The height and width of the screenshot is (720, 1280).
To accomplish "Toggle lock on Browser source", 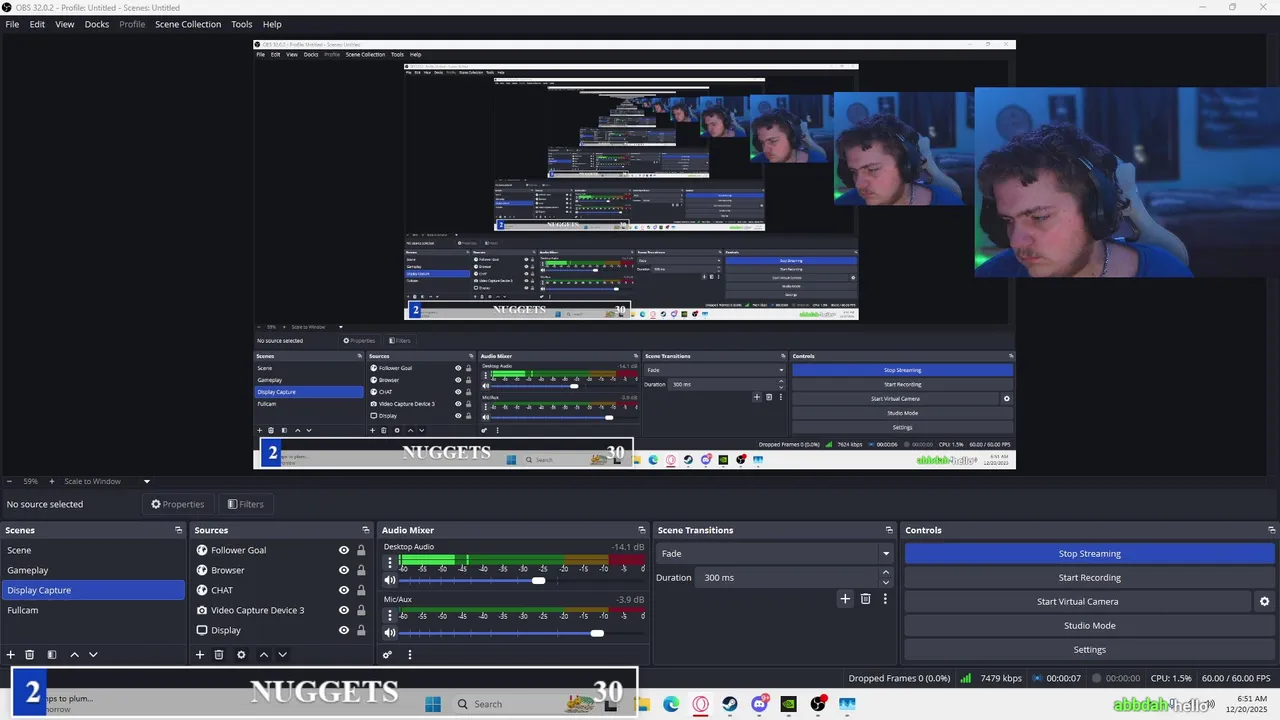I will pos(361,570).
